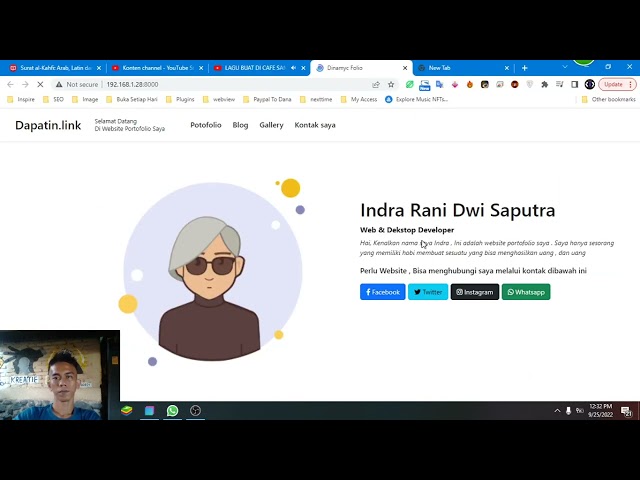This screenshot has width=640, height=480.
Task: Go back with the browser arrow
Action: 10,84
